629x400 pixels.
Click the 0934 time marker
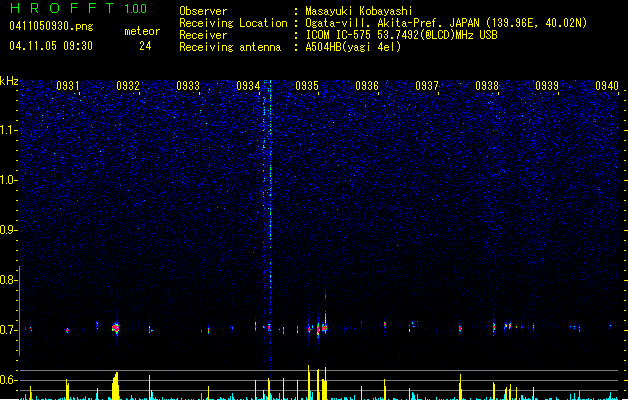tap(248, 86)
